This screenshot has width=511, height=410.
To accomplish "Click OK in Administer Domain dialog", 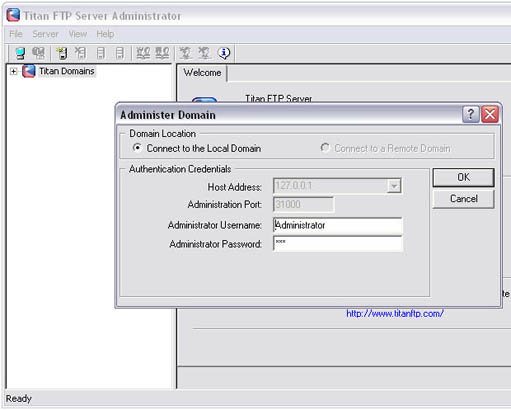I will point(463,177).
